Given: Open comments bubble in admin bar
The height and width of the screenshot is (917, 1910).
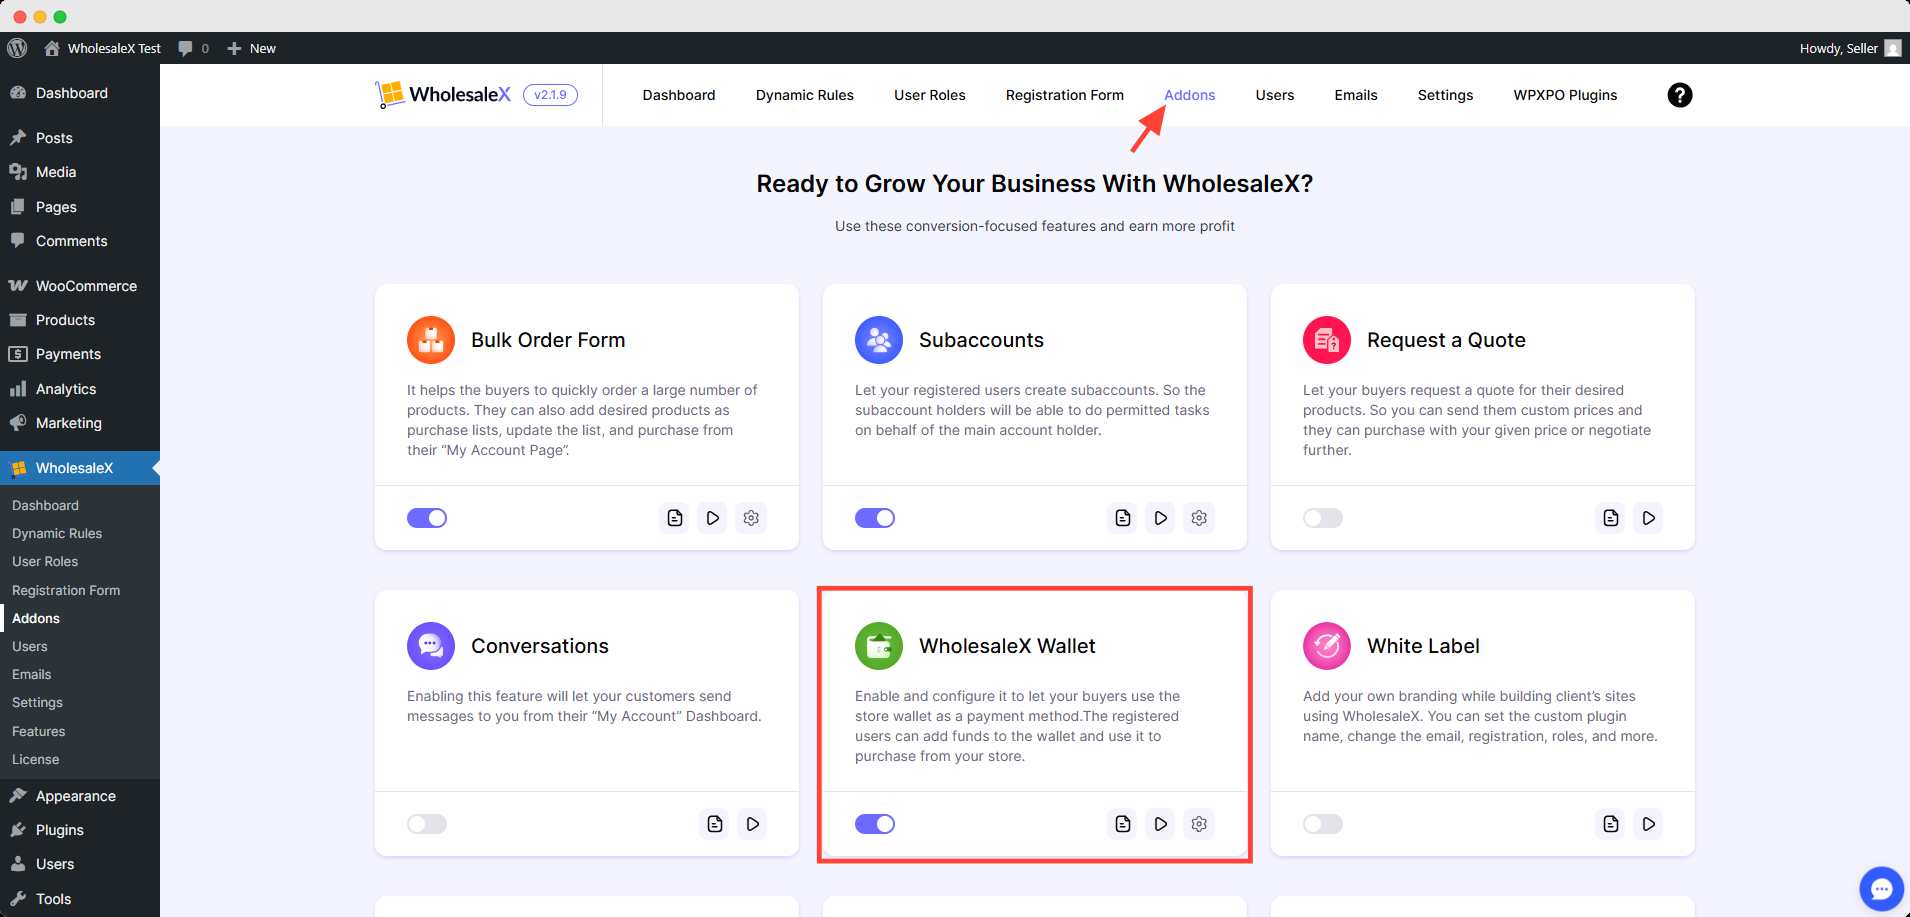Looking at the screenshot, I should pyautogui.click(x=194, y=48).
